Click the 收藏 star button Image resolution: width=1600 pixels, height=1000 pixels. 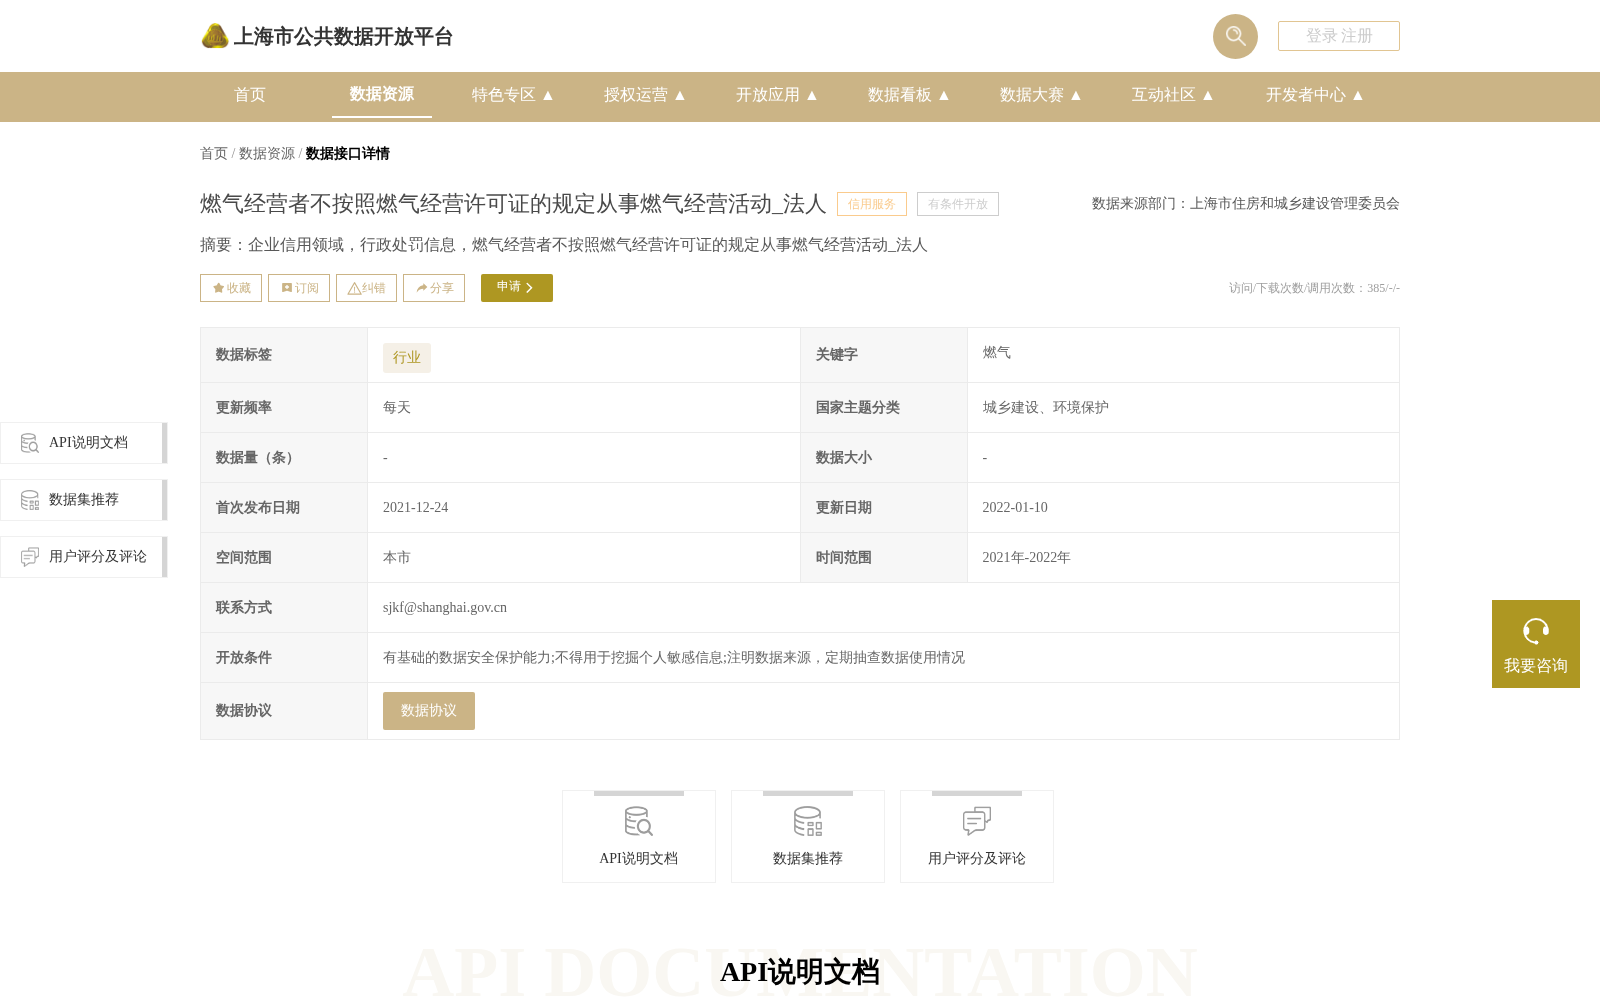(x=231, y=288)
